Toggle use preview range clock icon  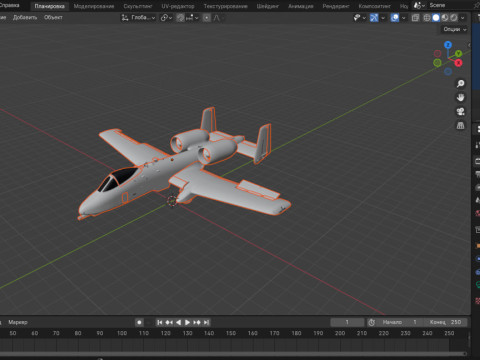click(x=371, y=322)
